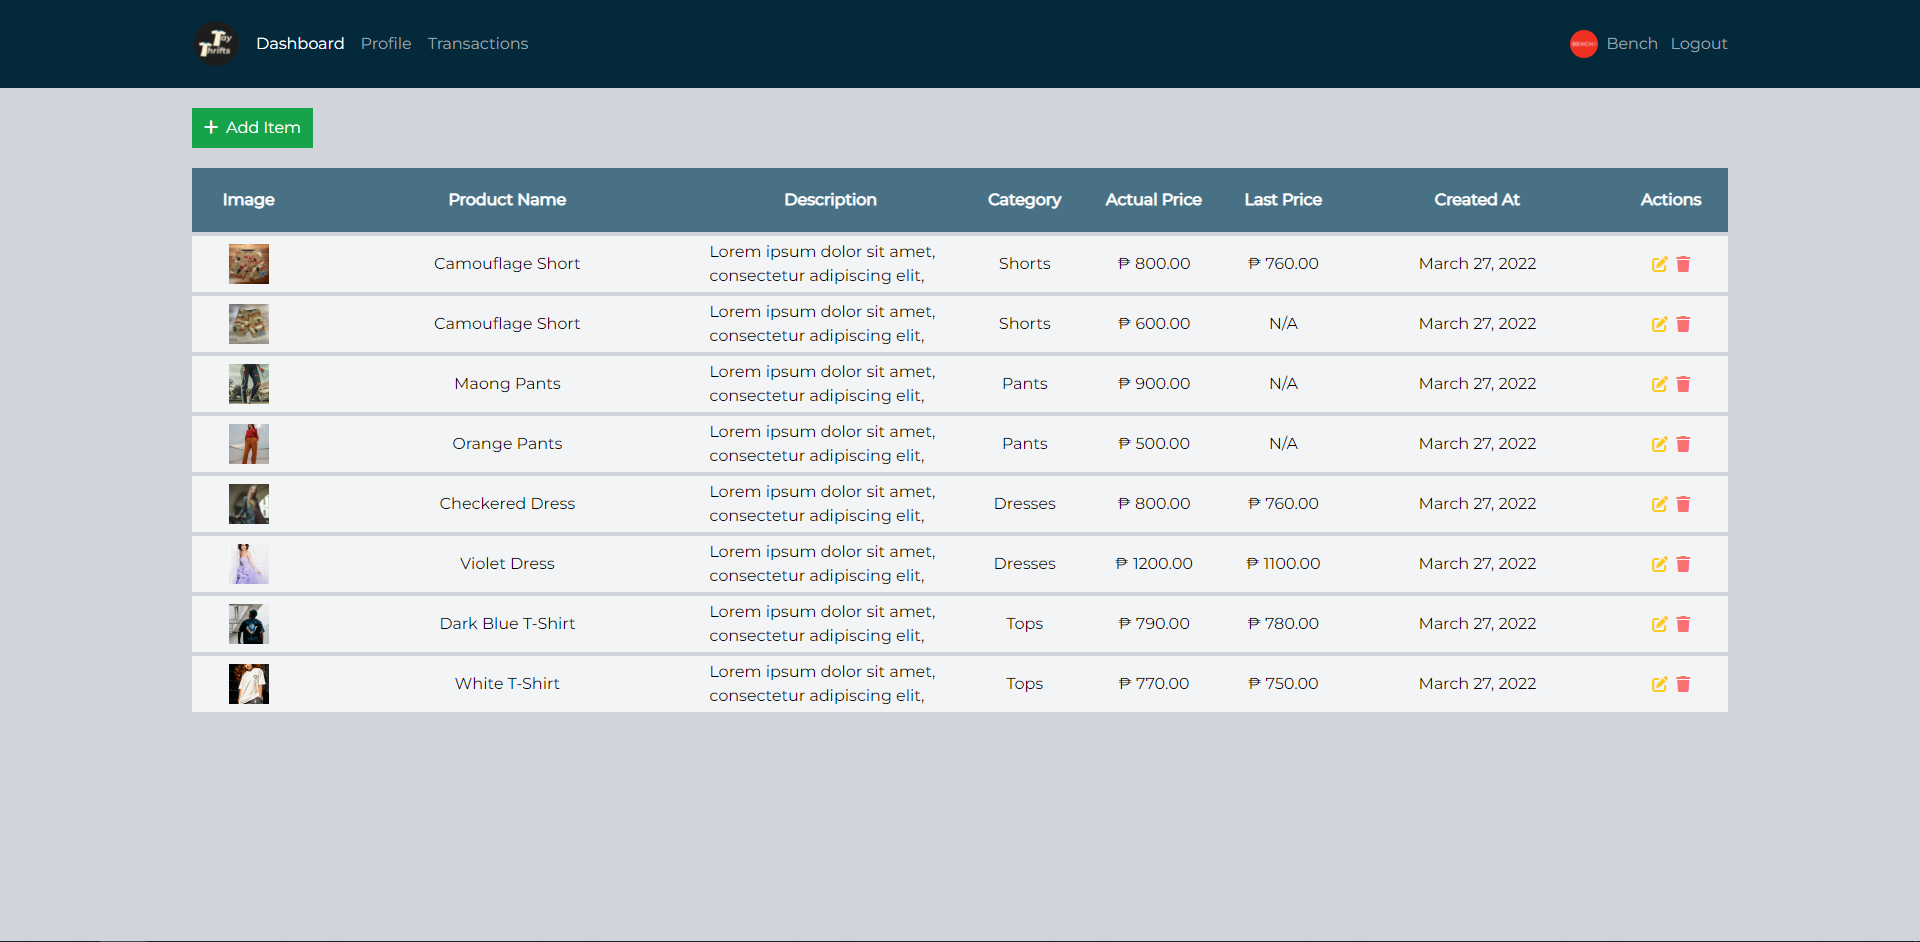Select the Maong Pants product name
This screenshot has height=942, width=1920.
(507, 384)
